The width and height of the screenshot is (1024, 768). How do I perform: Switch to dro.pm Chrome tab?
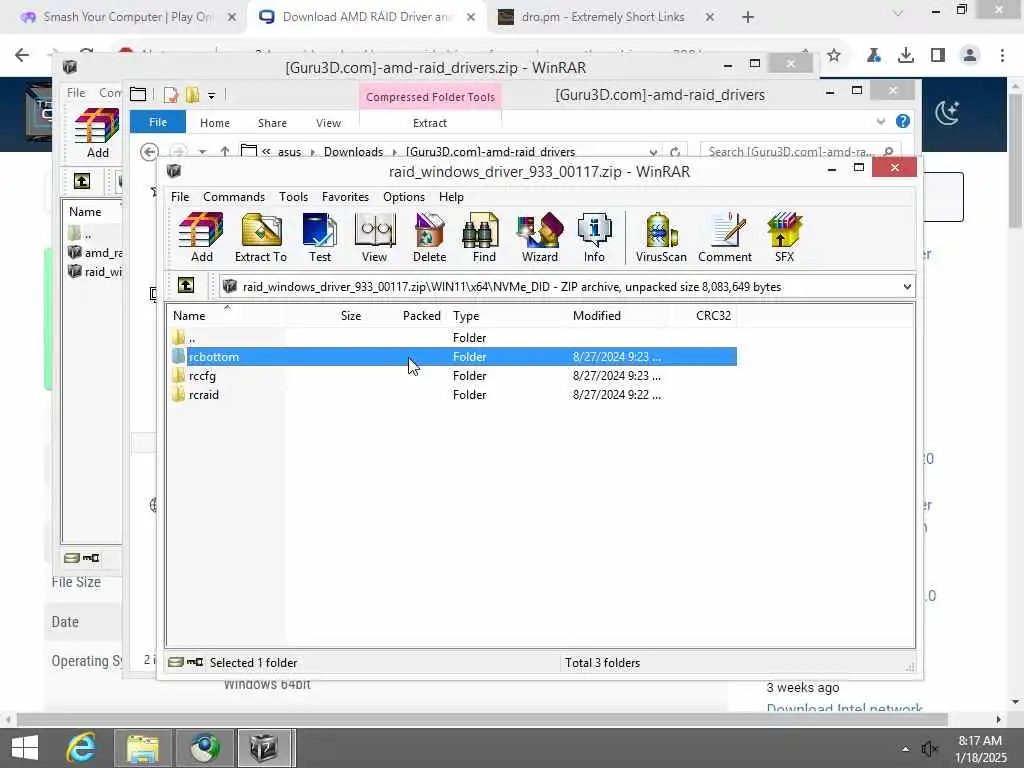[603, 17]
